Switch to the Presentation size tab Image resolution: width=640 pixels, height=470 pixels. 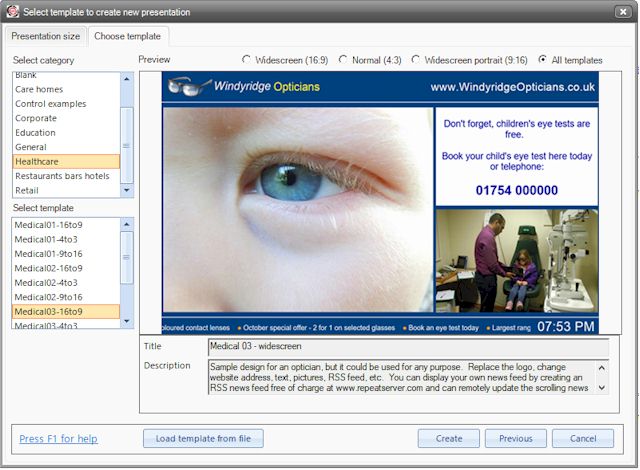pyautogui.click(x=45, y=36)
